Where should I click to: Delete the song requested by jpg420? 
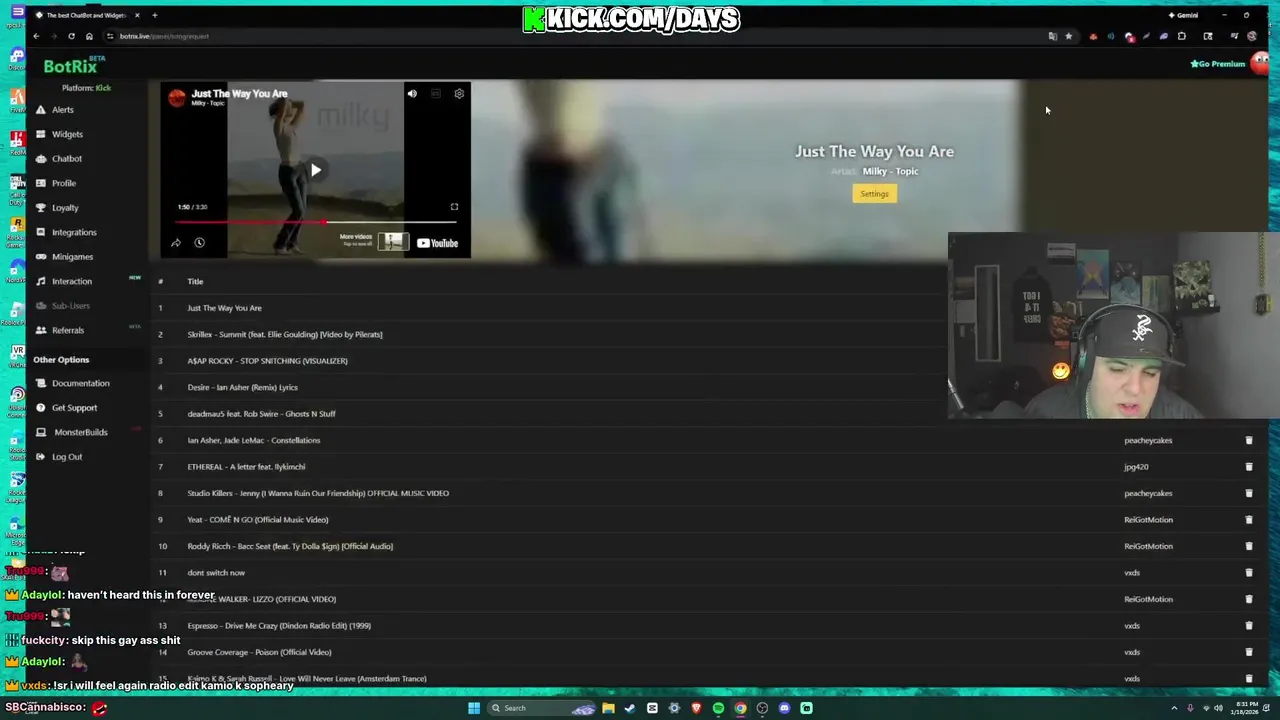pyautogui.click(x=1248, y=467)
